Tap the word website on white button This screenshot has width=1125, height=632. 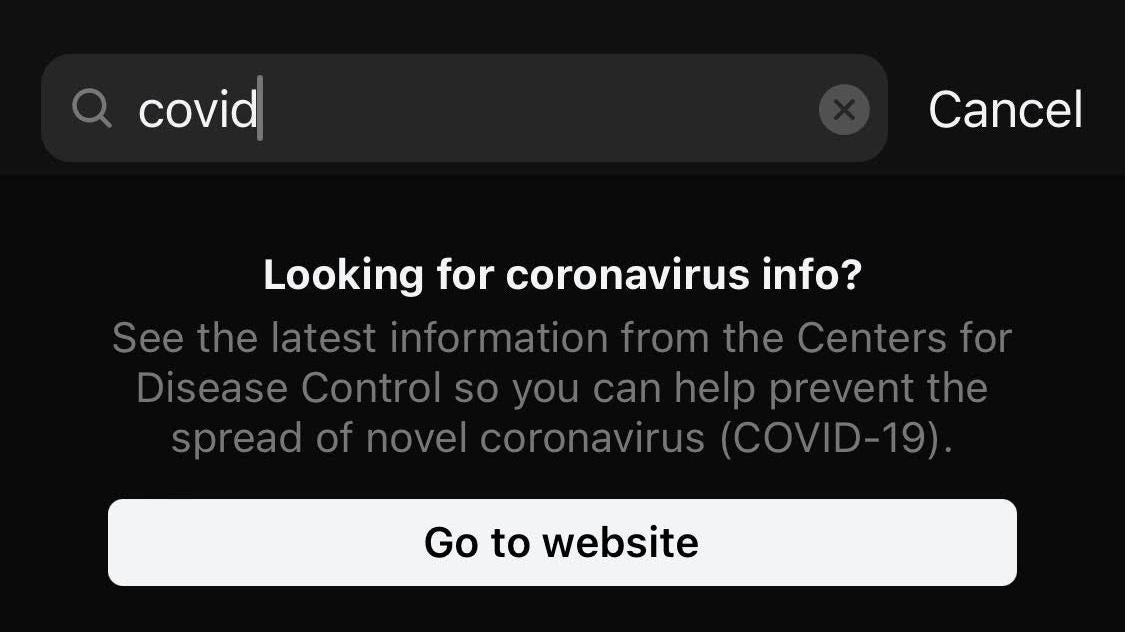(x=620, y=542)
